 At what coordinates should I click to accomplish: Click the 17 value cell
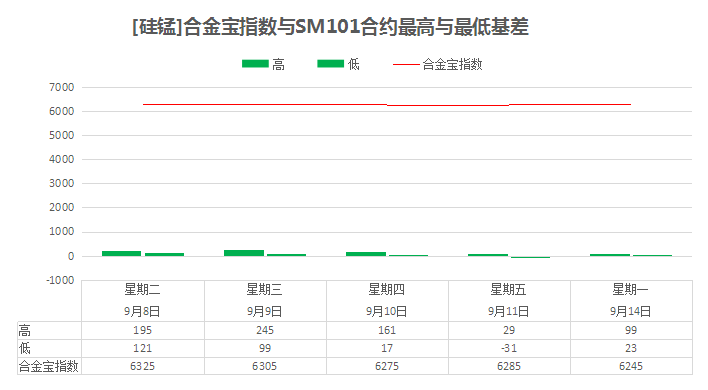387,348
